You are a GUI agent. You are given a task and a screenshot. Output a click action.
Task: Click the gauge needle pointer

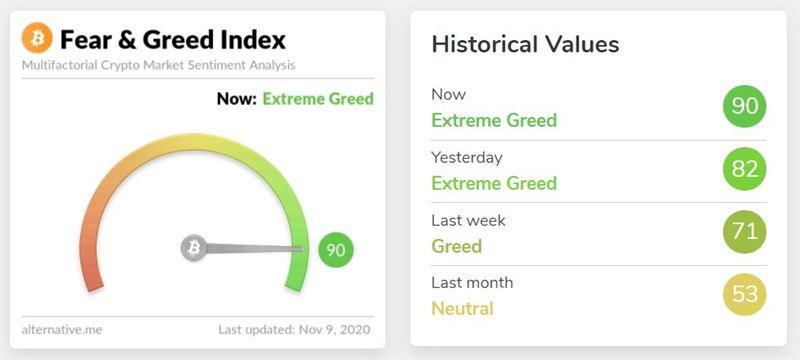point(254,248)
